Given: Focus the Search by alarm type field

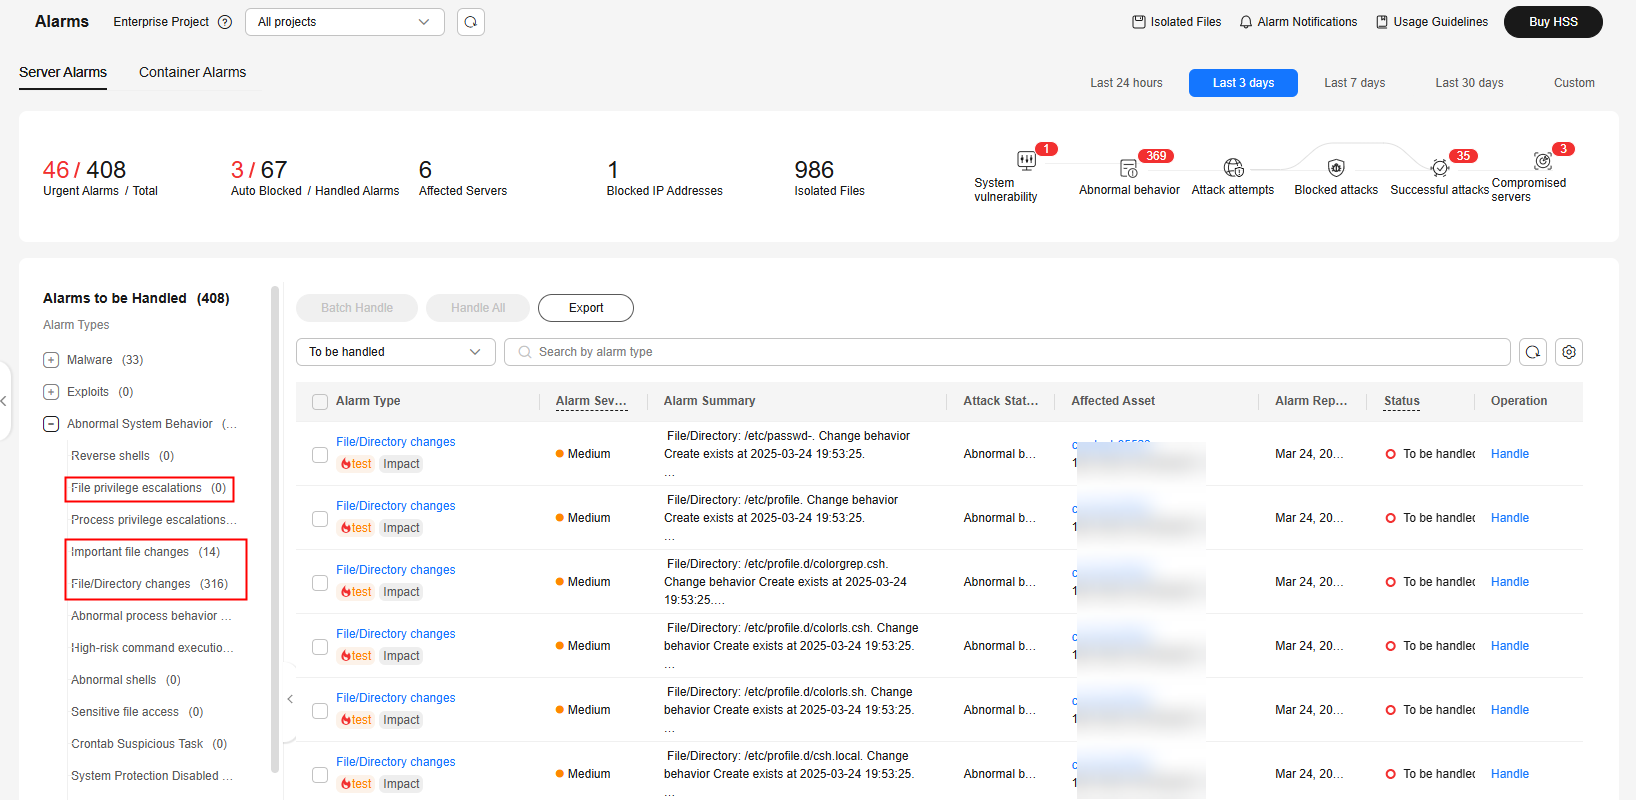Looking at the screenshot, I should point(1007,352).
